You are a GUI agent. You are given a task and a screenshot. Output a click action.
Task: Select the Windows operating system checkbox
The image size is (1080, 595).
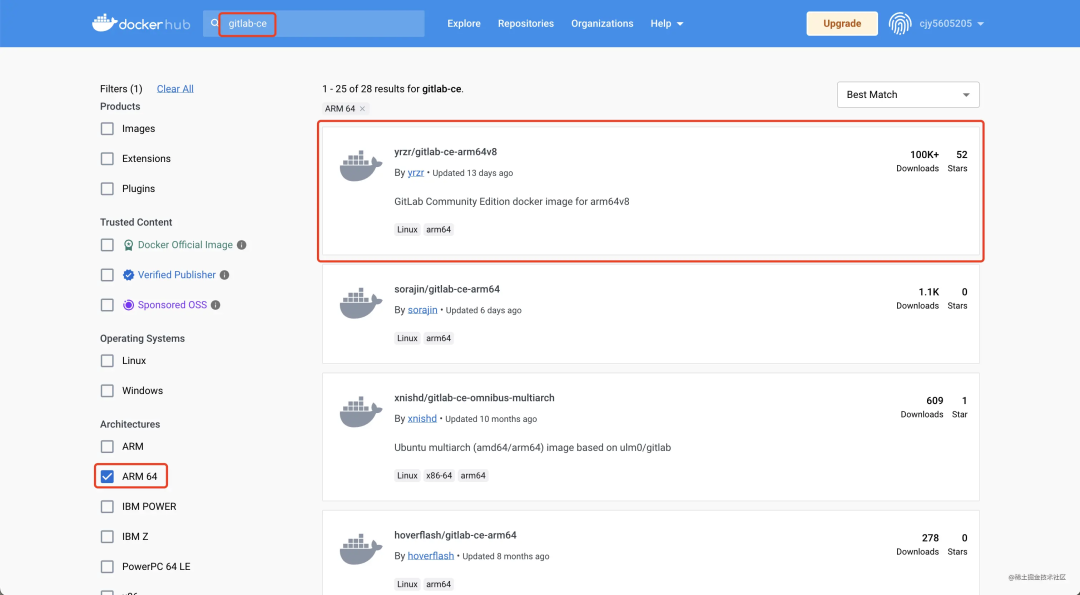coord(107,390)
